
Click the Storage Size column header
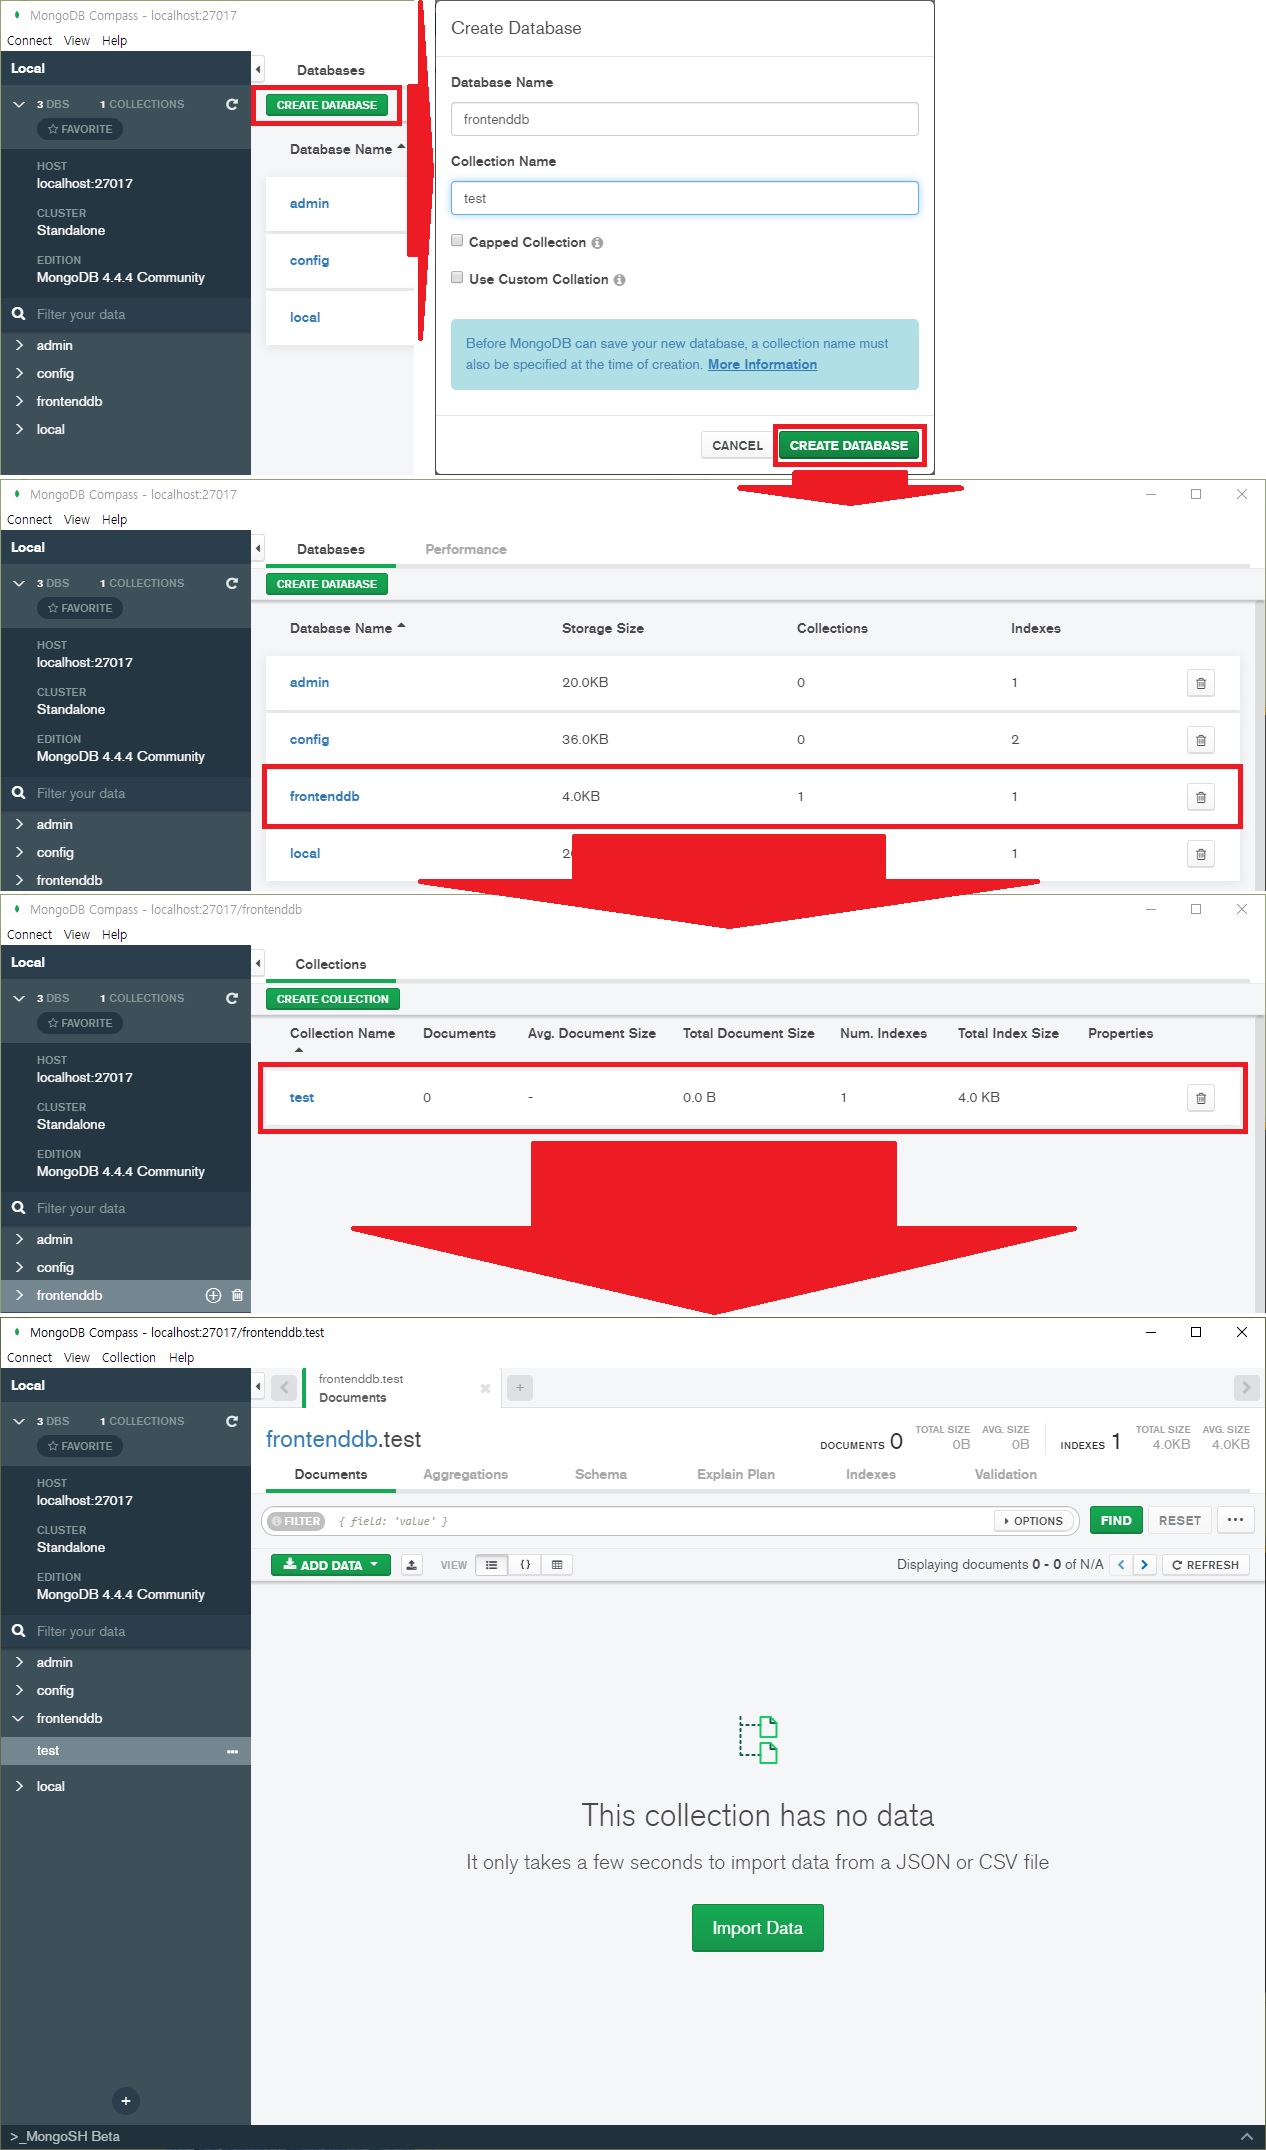click(x=603, y=628)
